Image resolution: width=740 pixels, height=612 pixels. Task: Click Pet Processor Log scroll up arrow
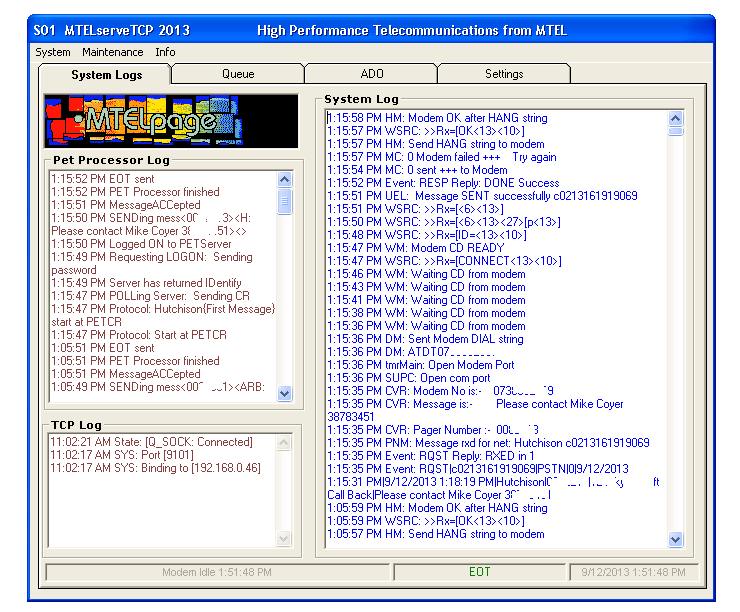tap(285, 179)
